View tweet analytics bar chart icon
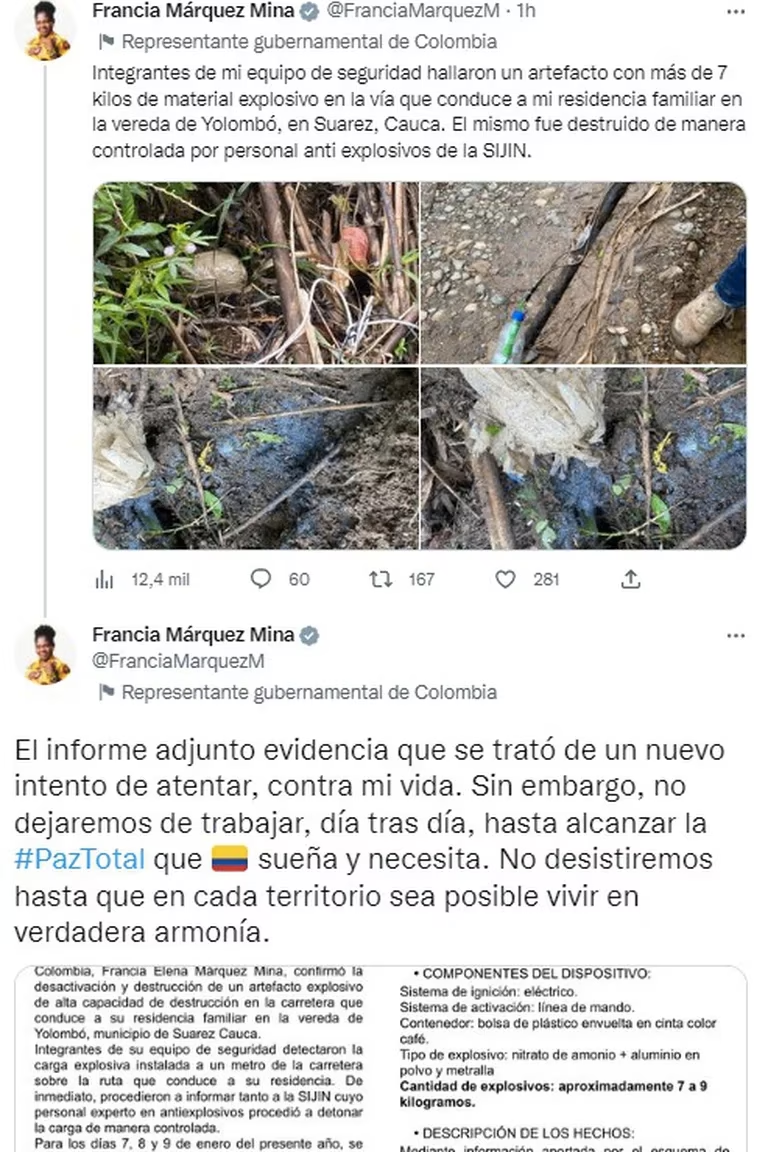The width and height of the screenshot is (768, 1152). [104, 580]
